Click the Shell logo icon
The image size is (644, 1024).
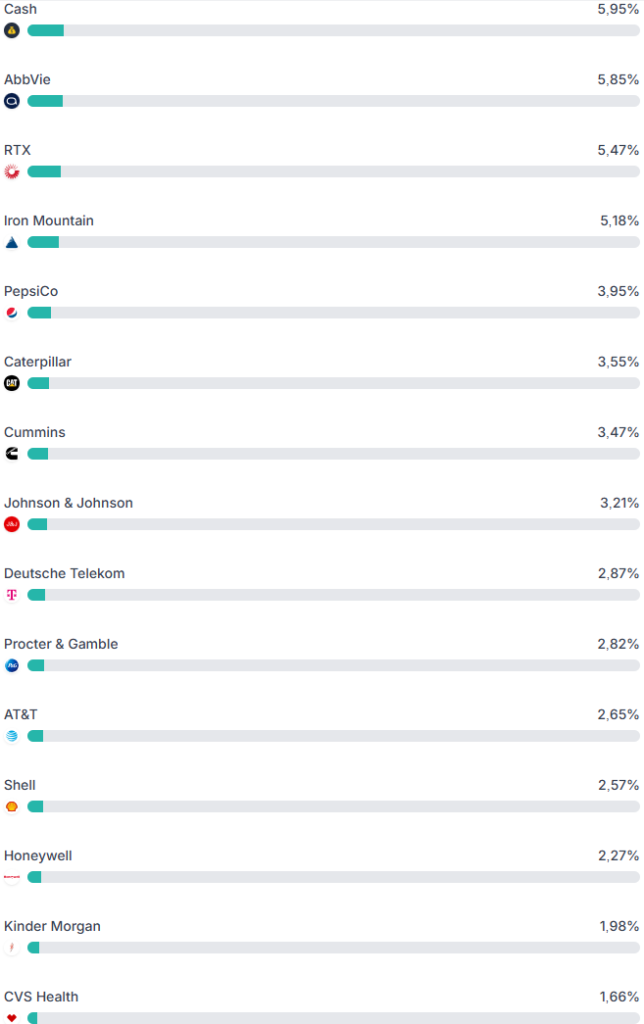[x=12, y=807]
